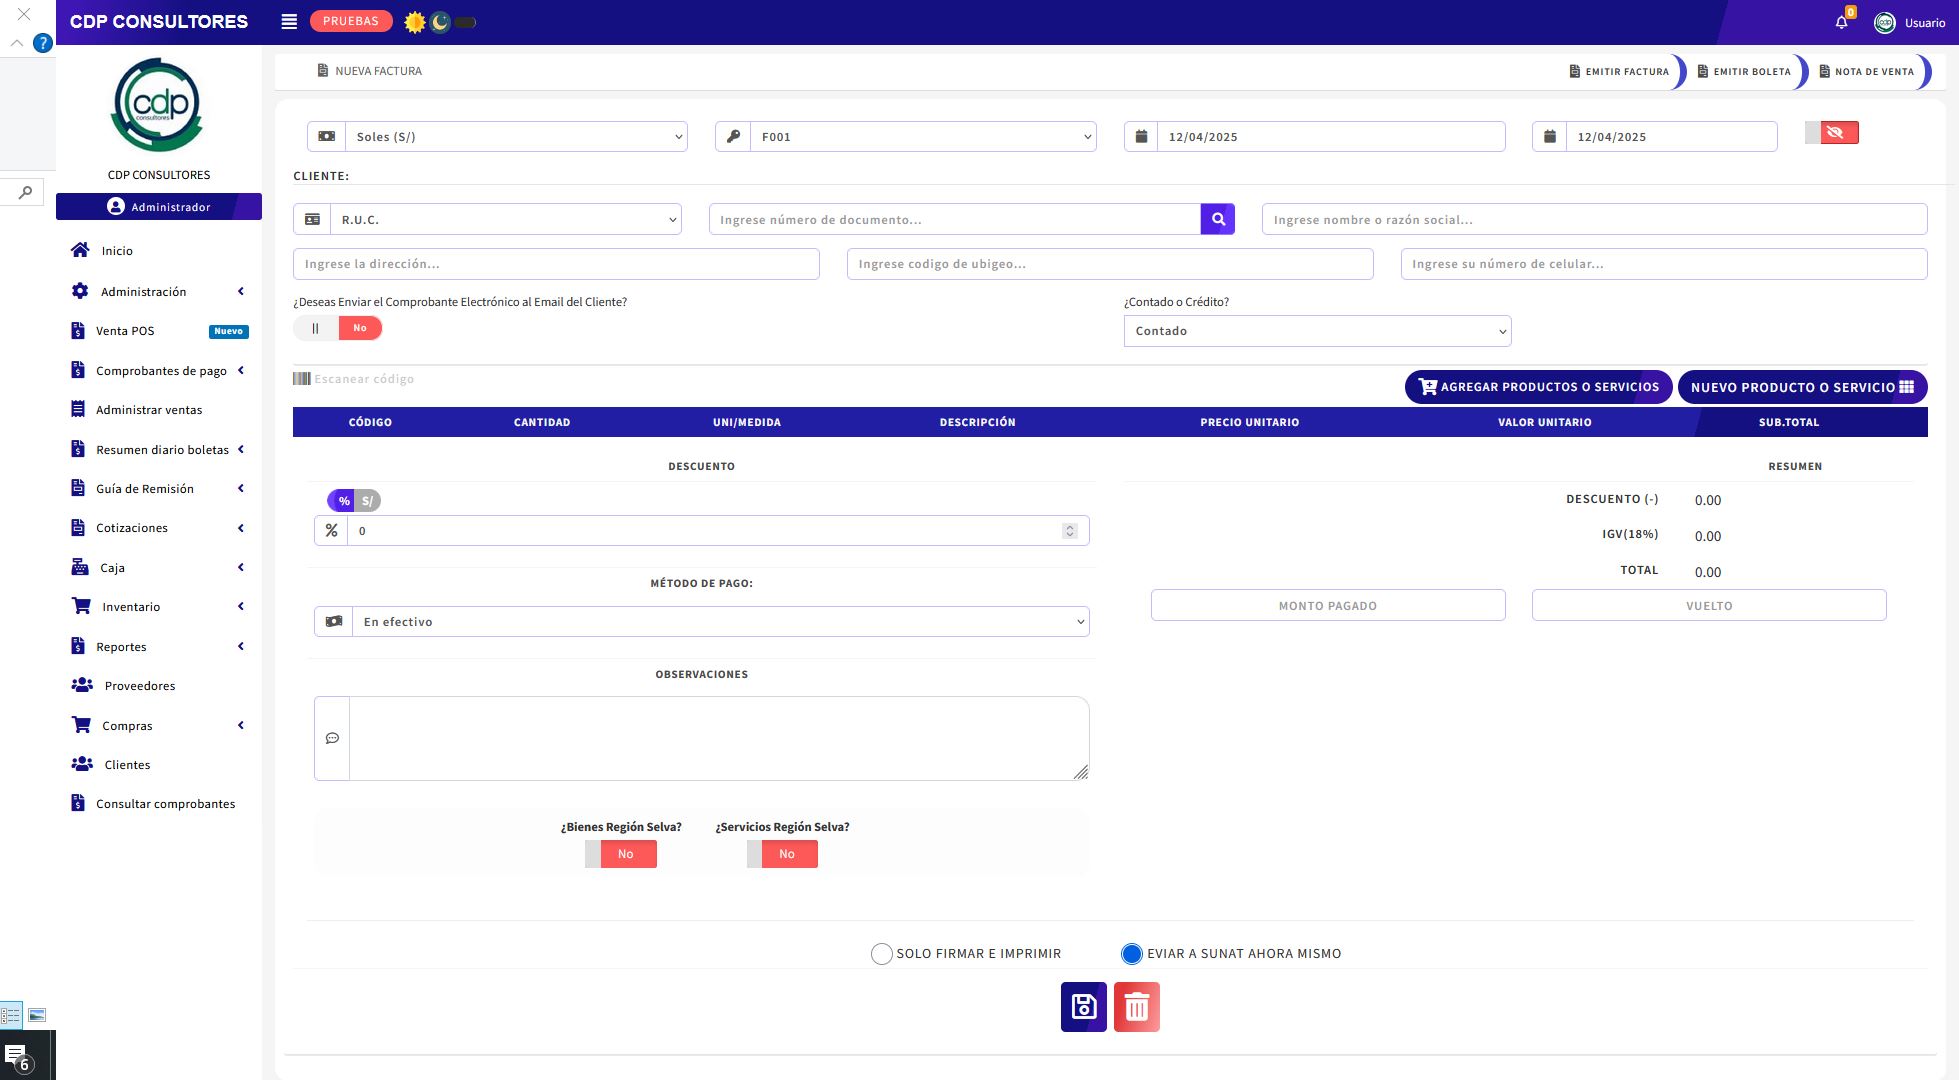Image resolution: width=1959 pixels, height=1080 pixels.
Task: Click the barcode Escanear código icon
Action: click(302, 379)
